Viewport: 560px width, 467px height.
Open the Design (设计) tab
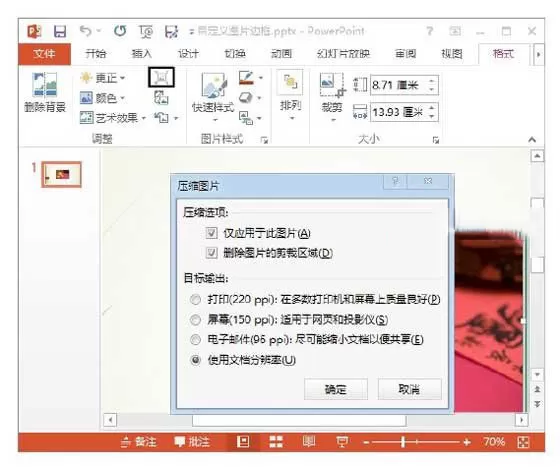(188, 54)
